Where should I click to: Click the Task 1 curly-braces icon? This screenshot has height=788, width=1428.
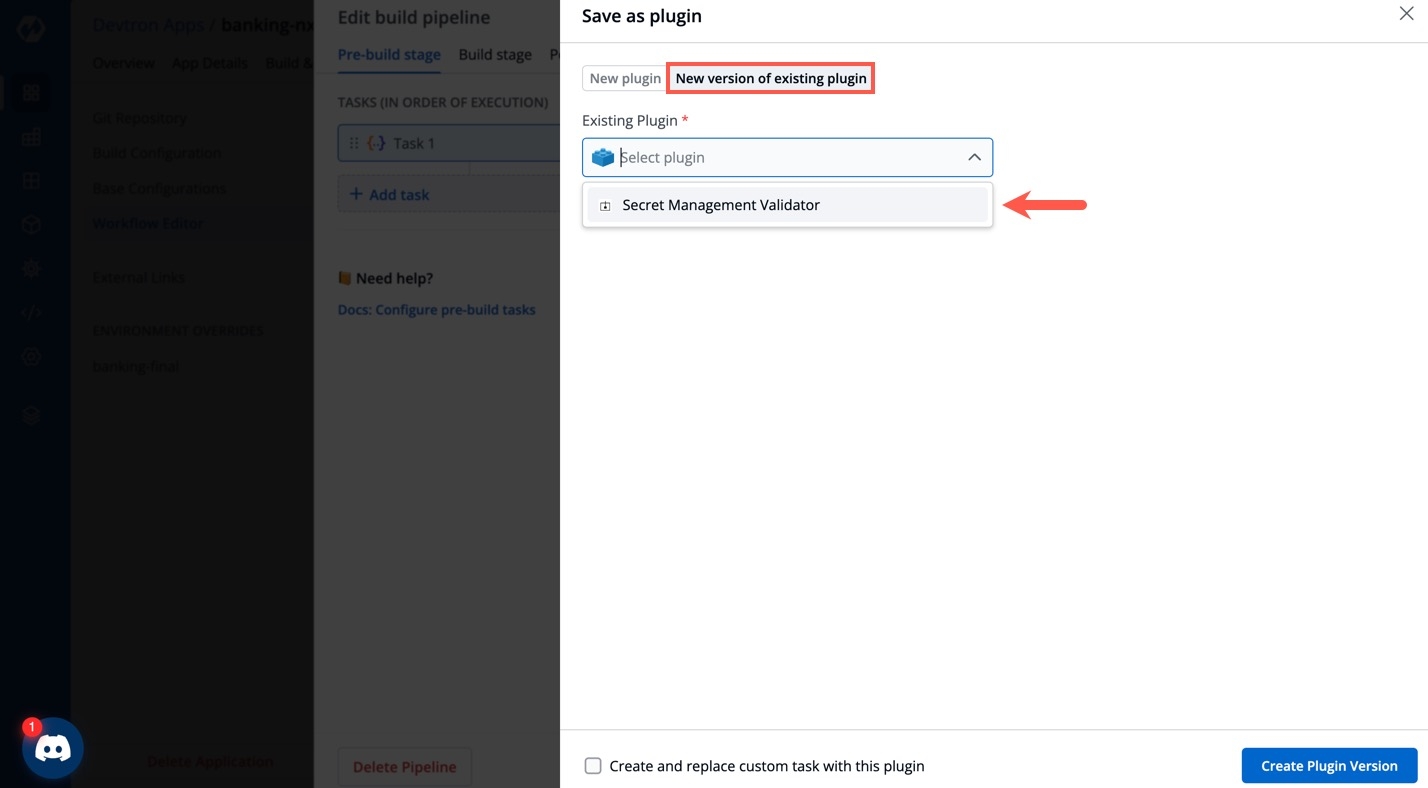(x=376, y=143)
